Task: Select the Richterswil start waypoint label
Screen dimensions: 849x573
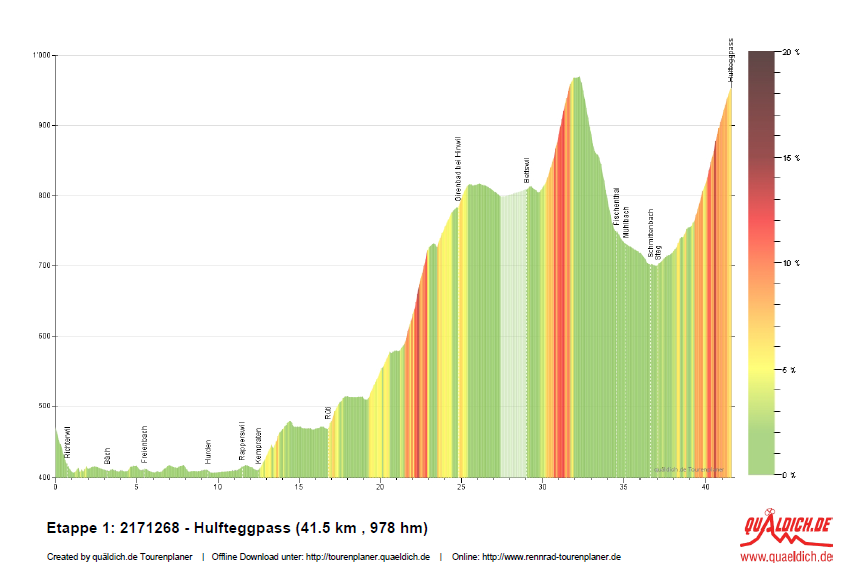Action: pyautogui.click(x=67, y=442)
